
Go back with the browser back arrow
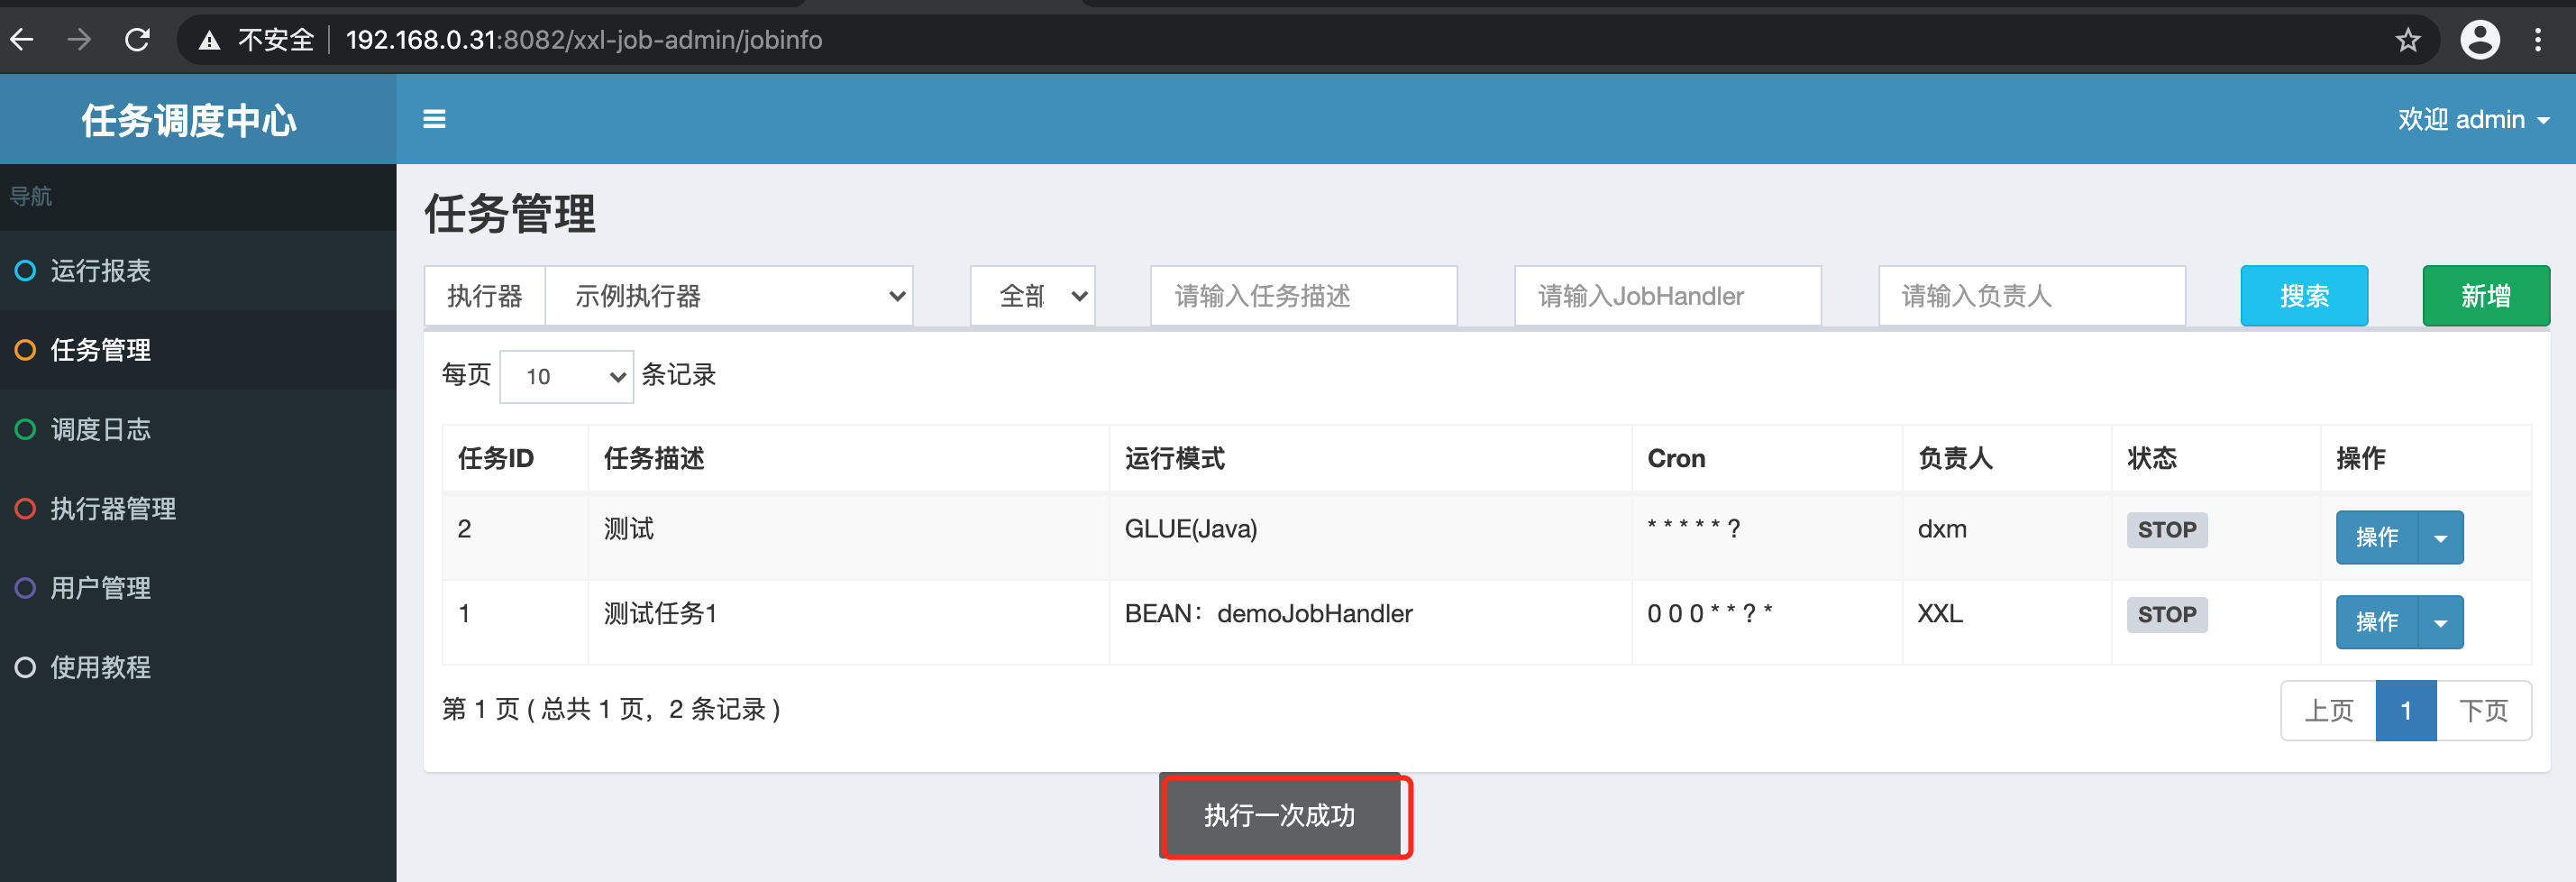22,40
